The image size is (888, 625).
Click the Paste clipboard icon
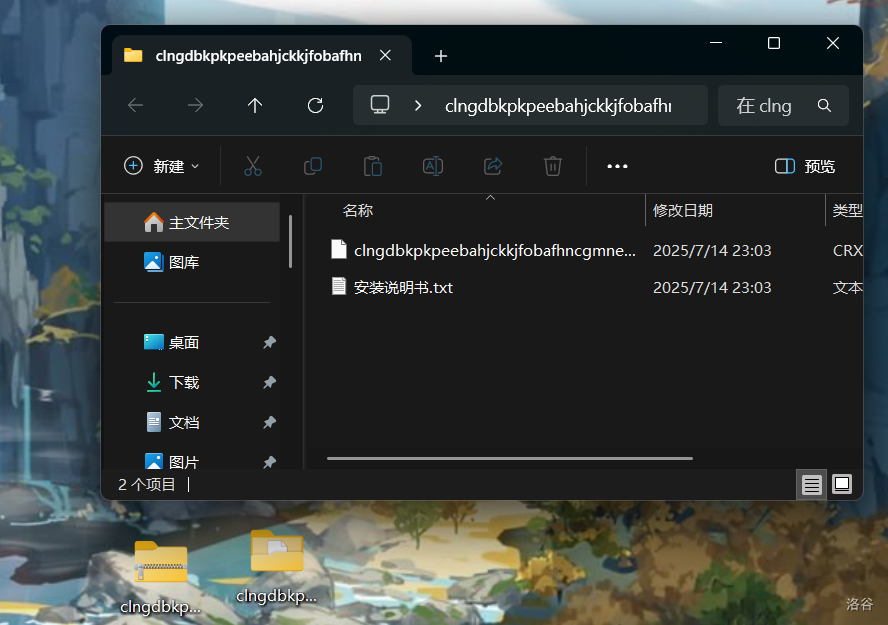tap(373, 166)
